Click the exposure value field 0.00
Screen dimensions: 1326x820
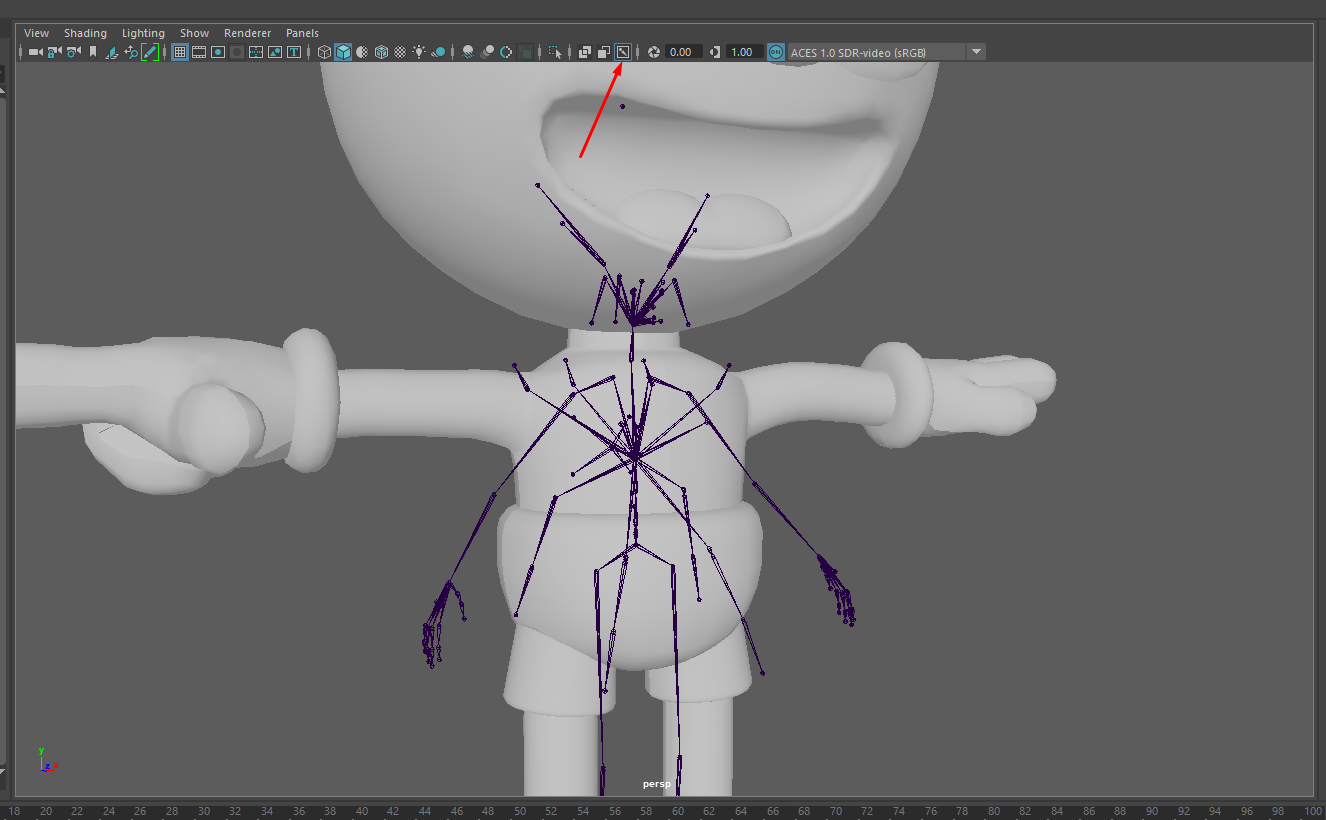point(683,52)
